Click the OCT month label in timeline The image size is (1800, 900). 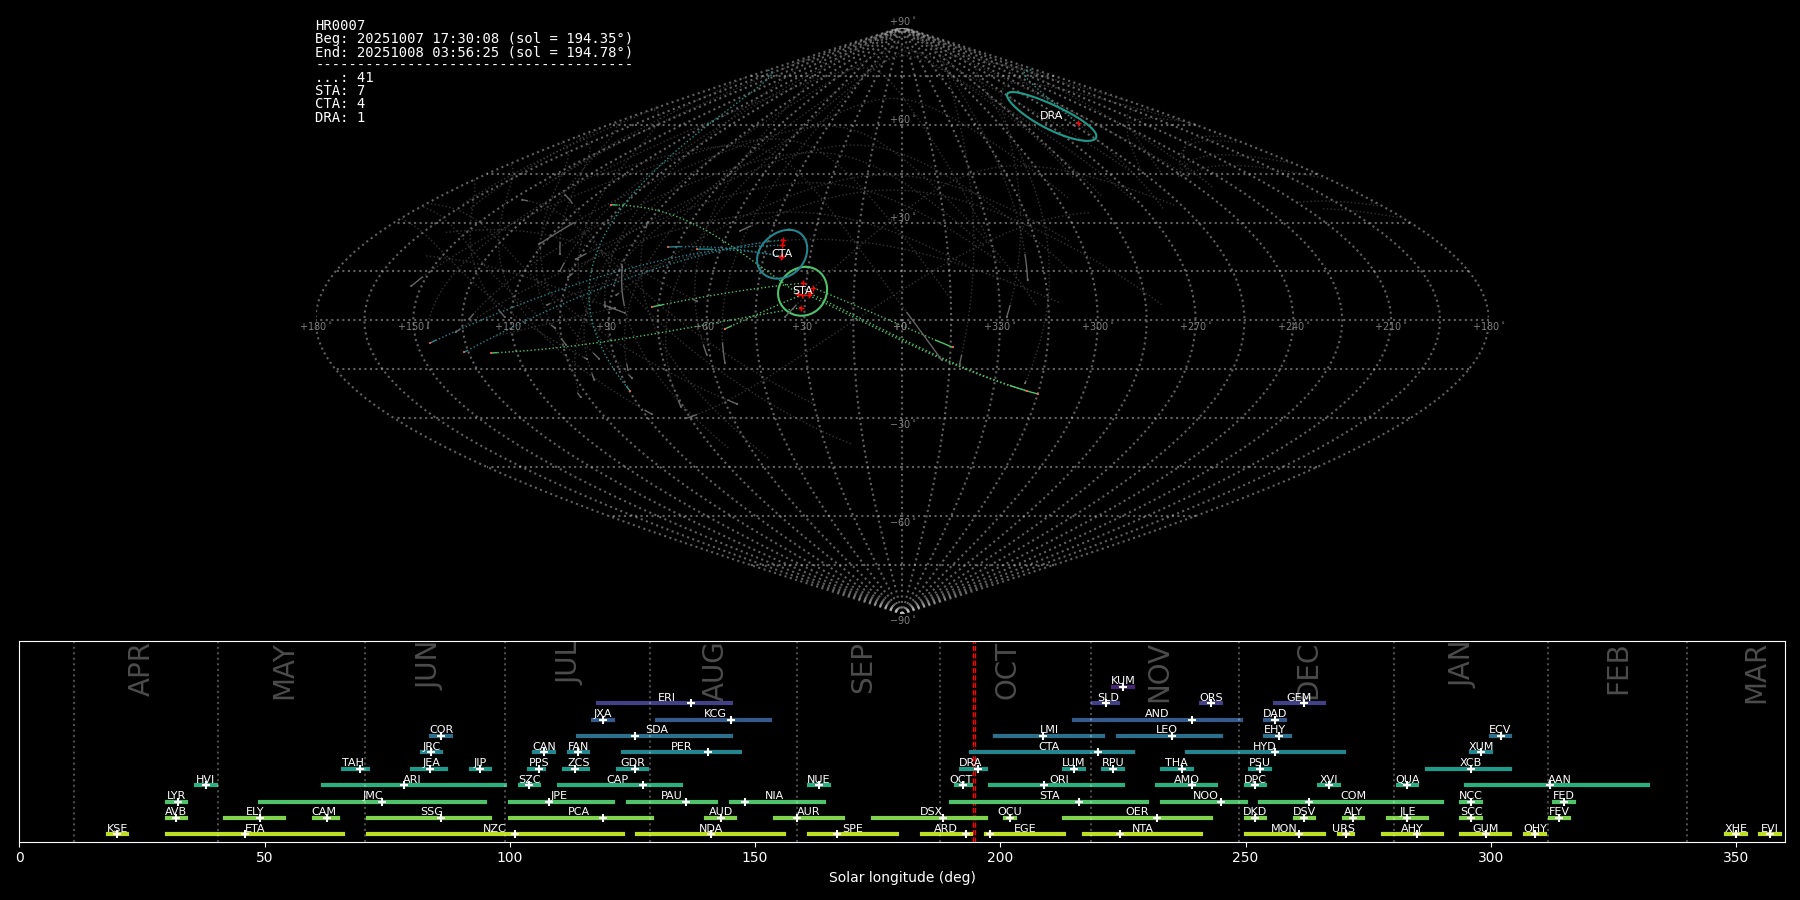pos(1006,672)
